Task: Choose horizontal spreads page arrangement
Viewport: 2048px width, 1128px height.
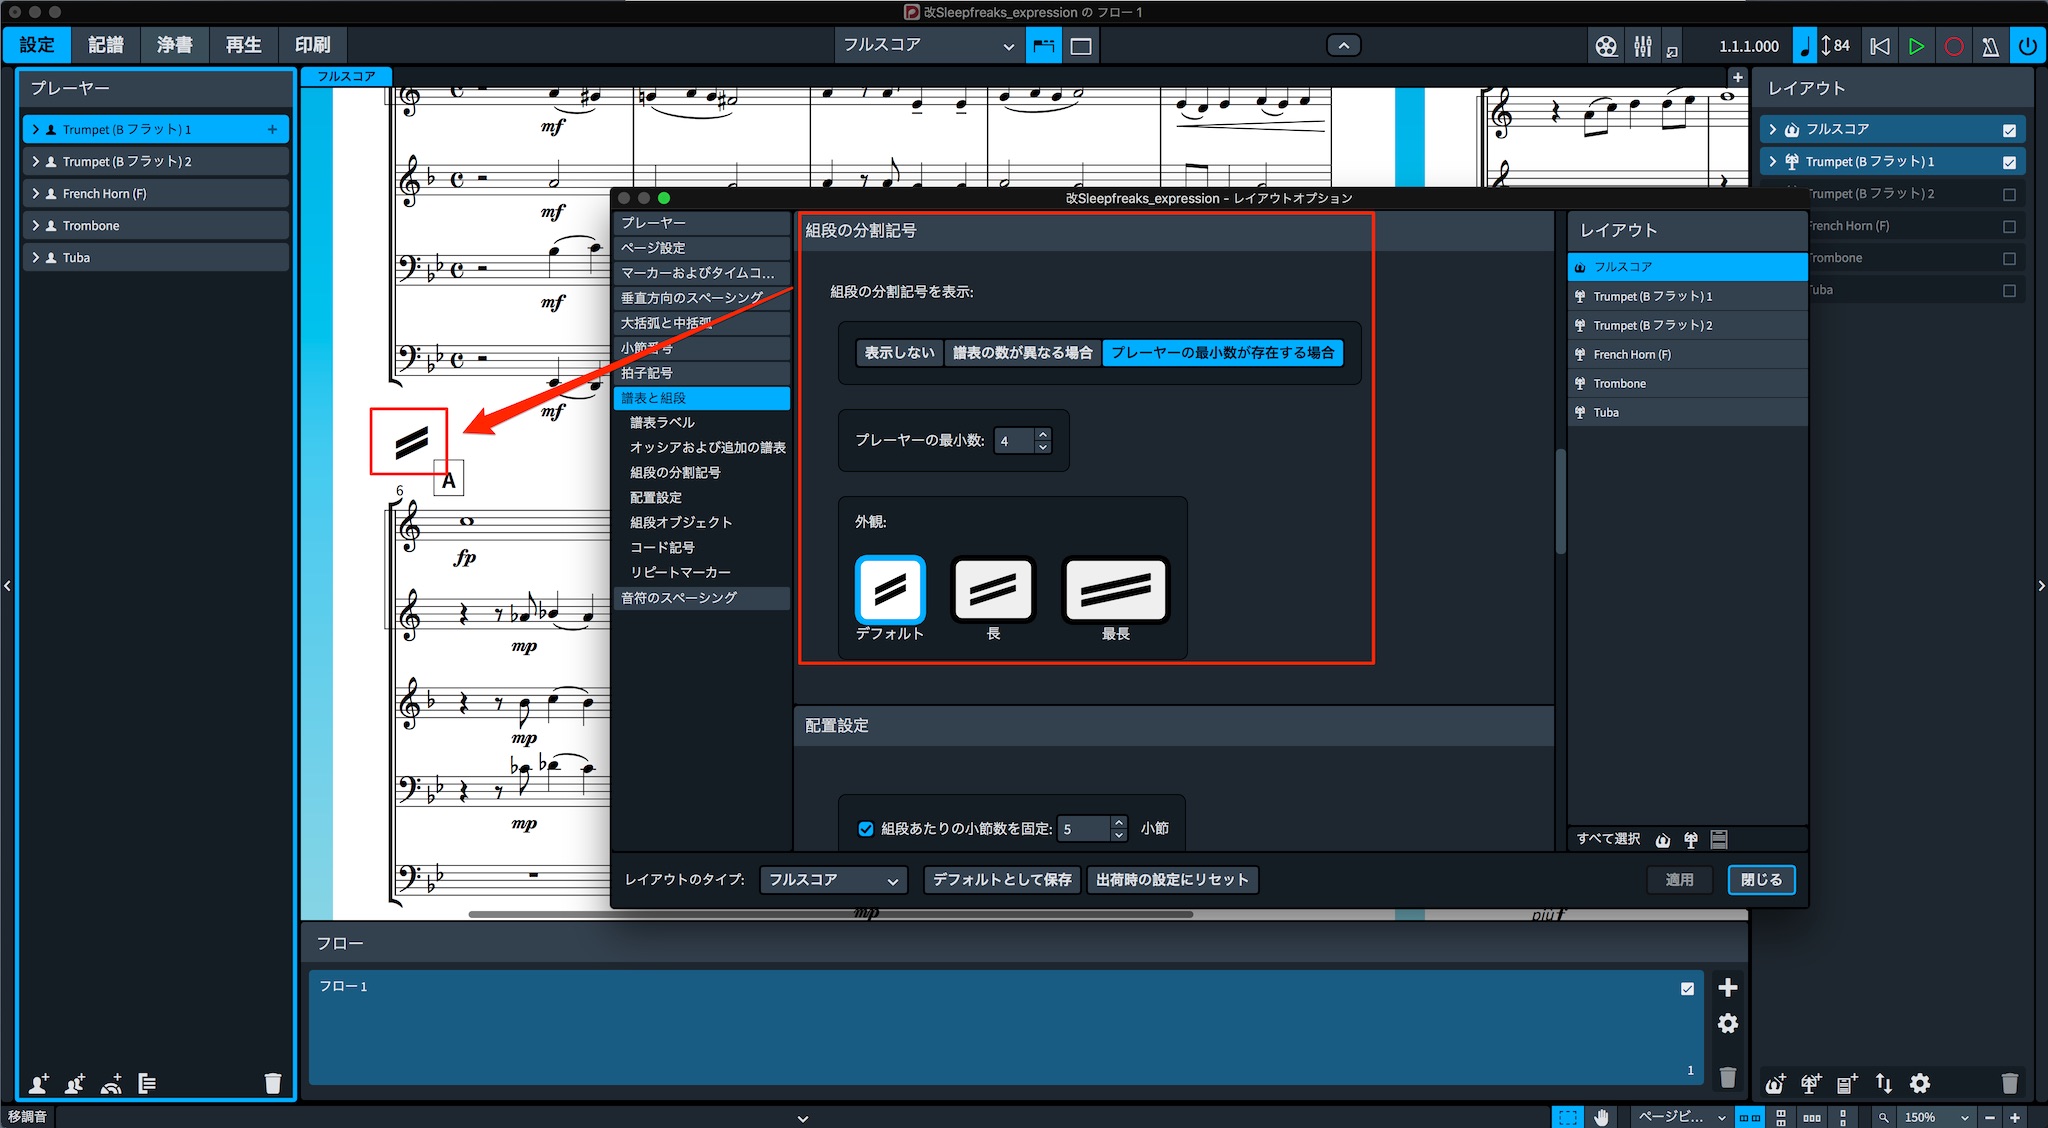Action: pyautogui.click(x=1750, y=1117)
